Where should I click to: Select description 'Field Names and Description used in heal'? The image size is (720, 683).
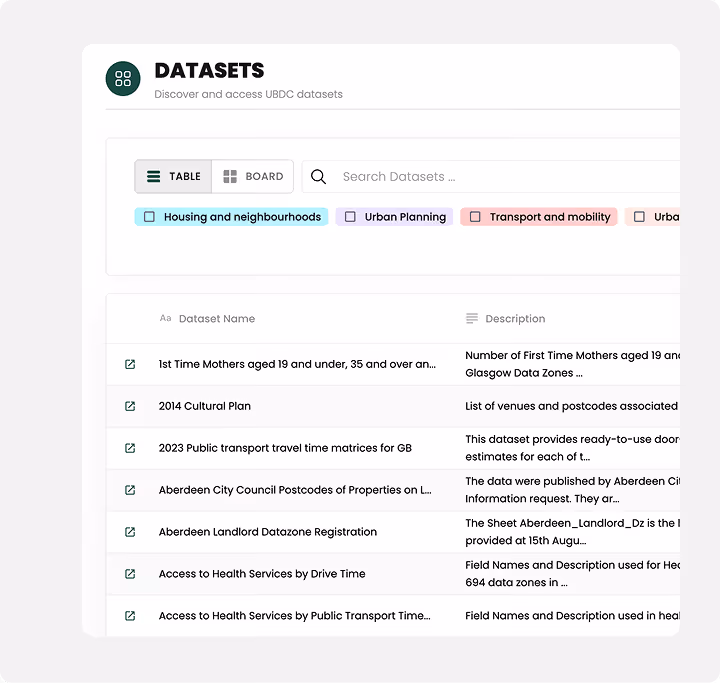(x=572, y=615)
